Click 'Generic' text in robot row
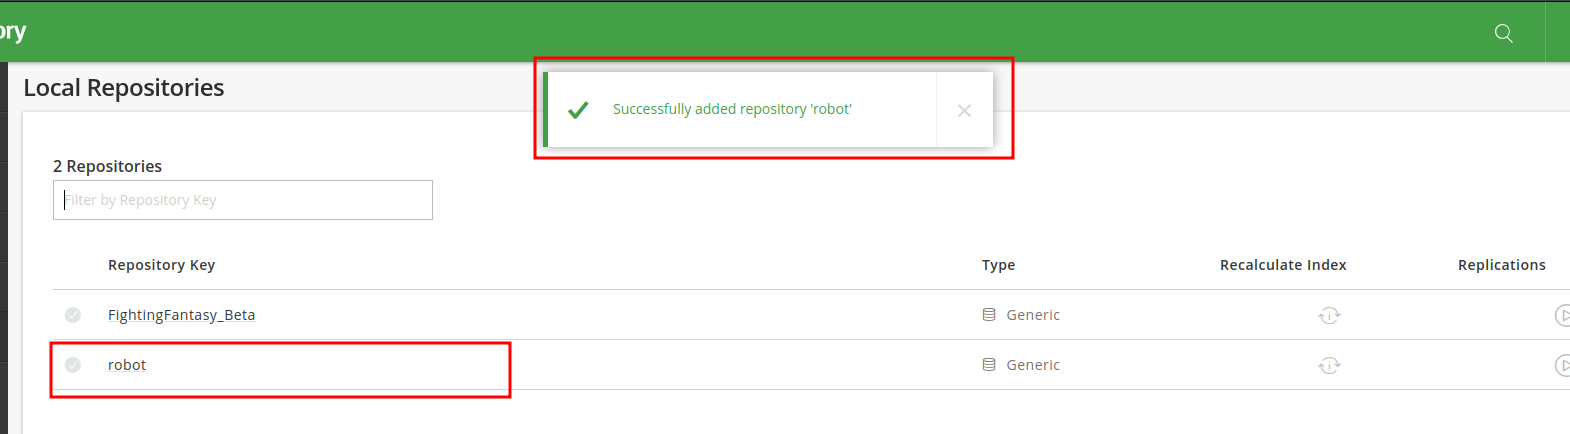The height and width of the screenshot is (434, 1570). [1033, 365]
